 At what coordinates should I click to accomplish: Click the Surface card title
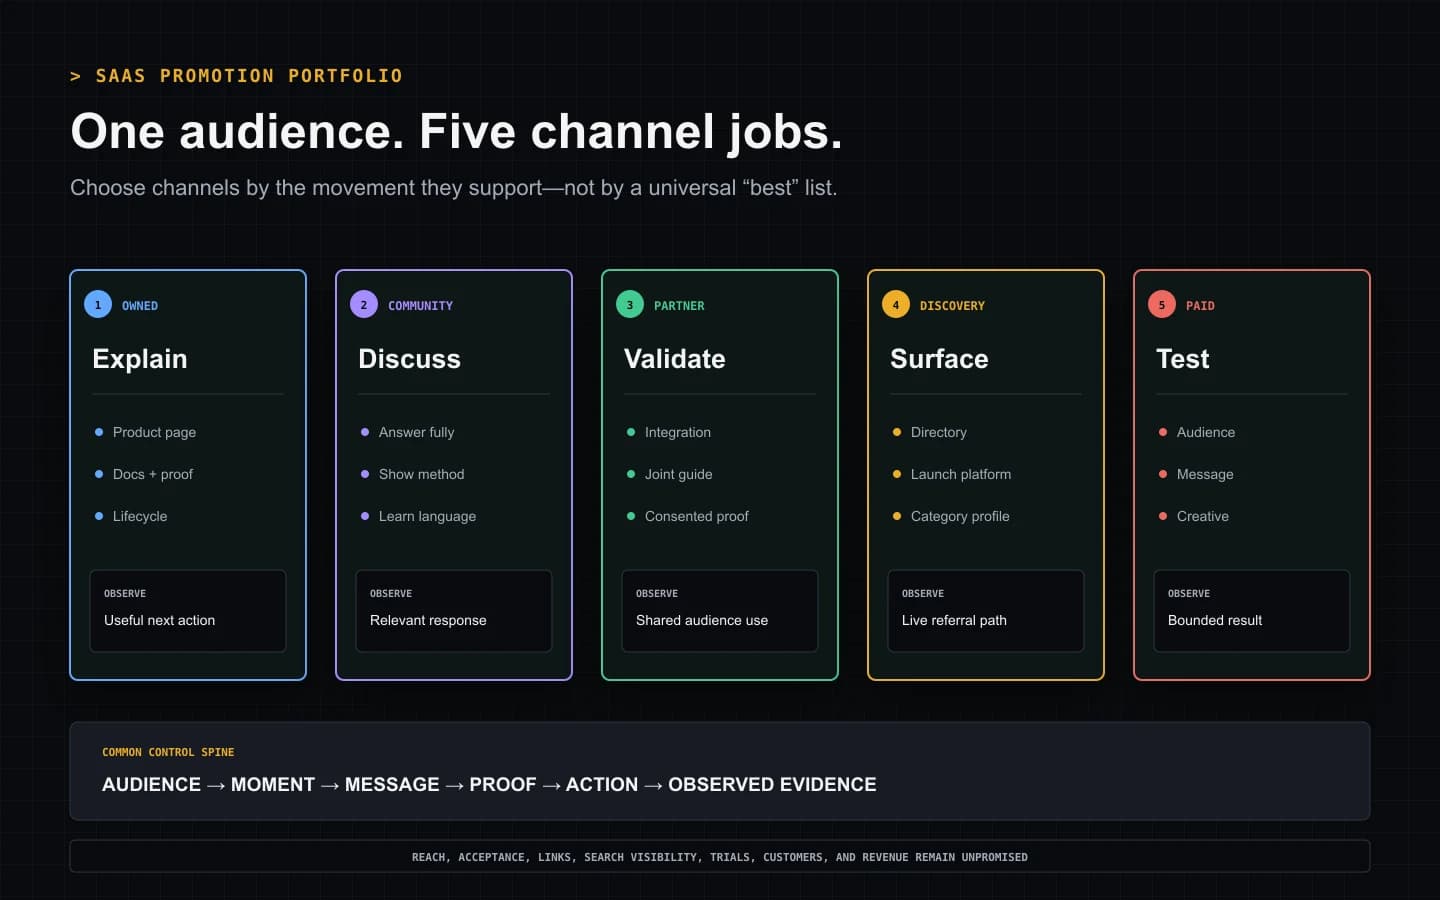pyautogui.click(x=939, y=359)
